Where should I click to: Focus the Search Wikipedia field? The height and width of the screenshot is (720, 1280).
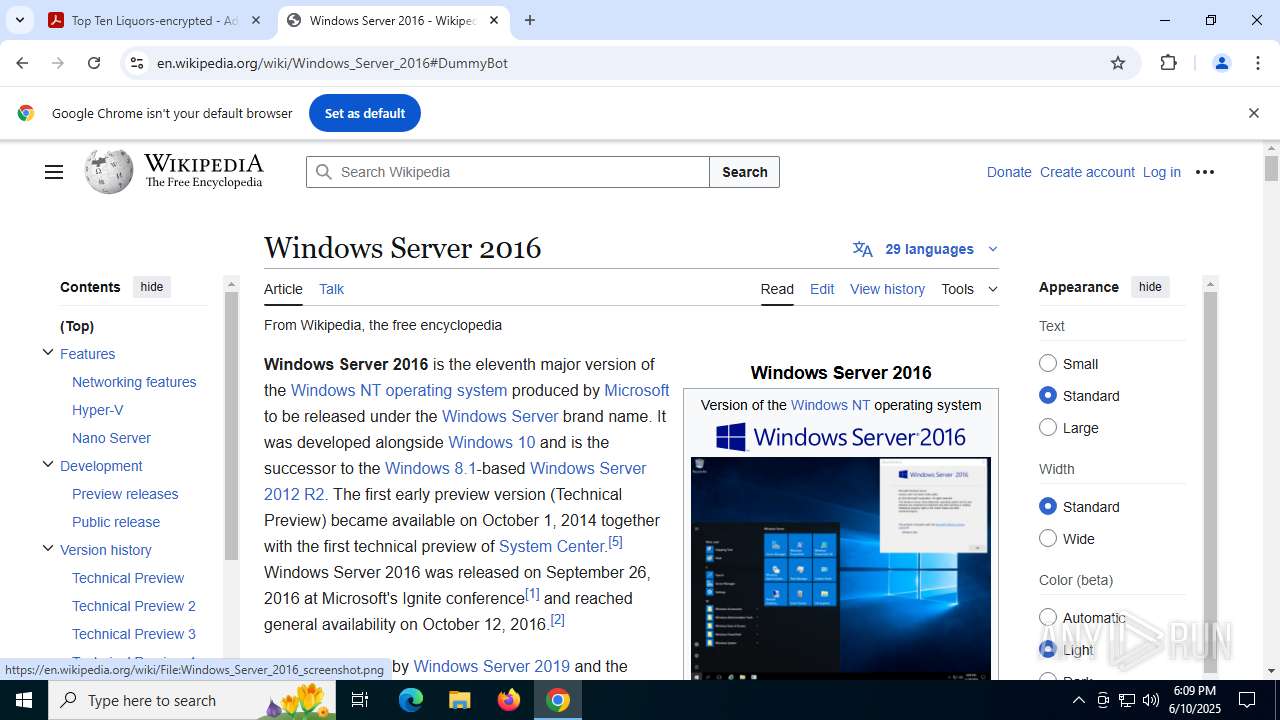508,172
